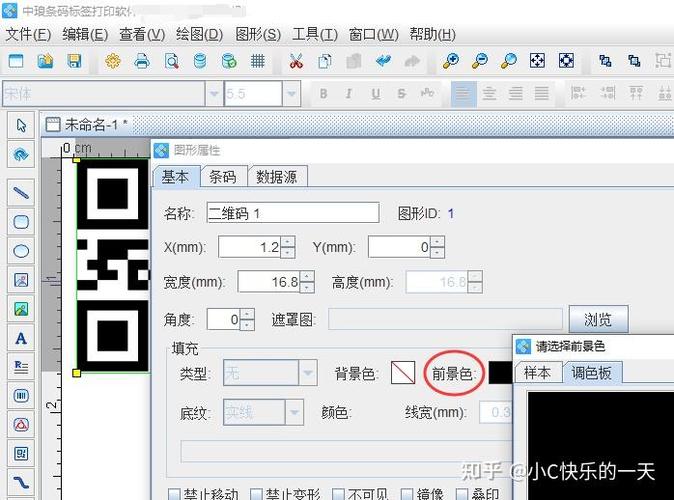Click the align left text button
This screenshot has height=500, width=674.
463,93
